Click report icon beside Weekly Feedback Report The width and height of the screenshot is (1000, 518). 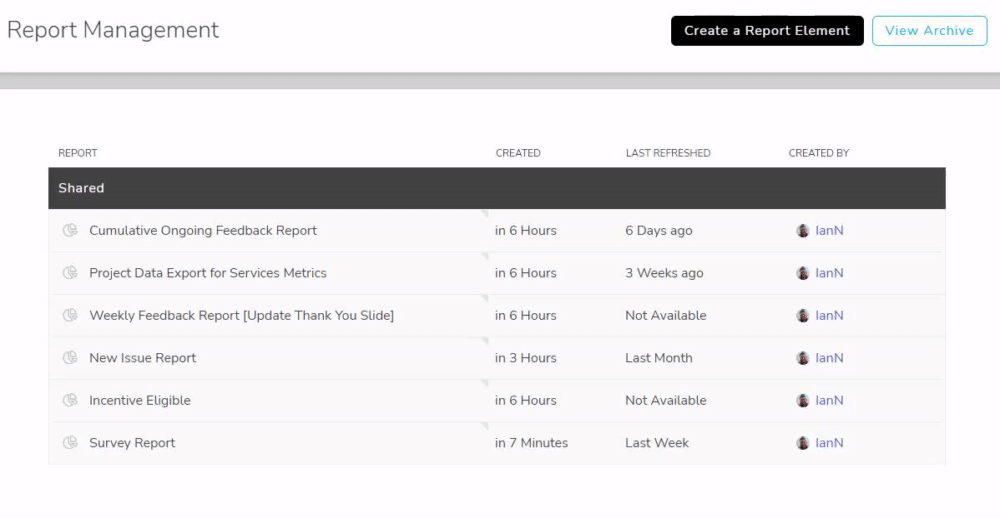[x=70, y=315]
